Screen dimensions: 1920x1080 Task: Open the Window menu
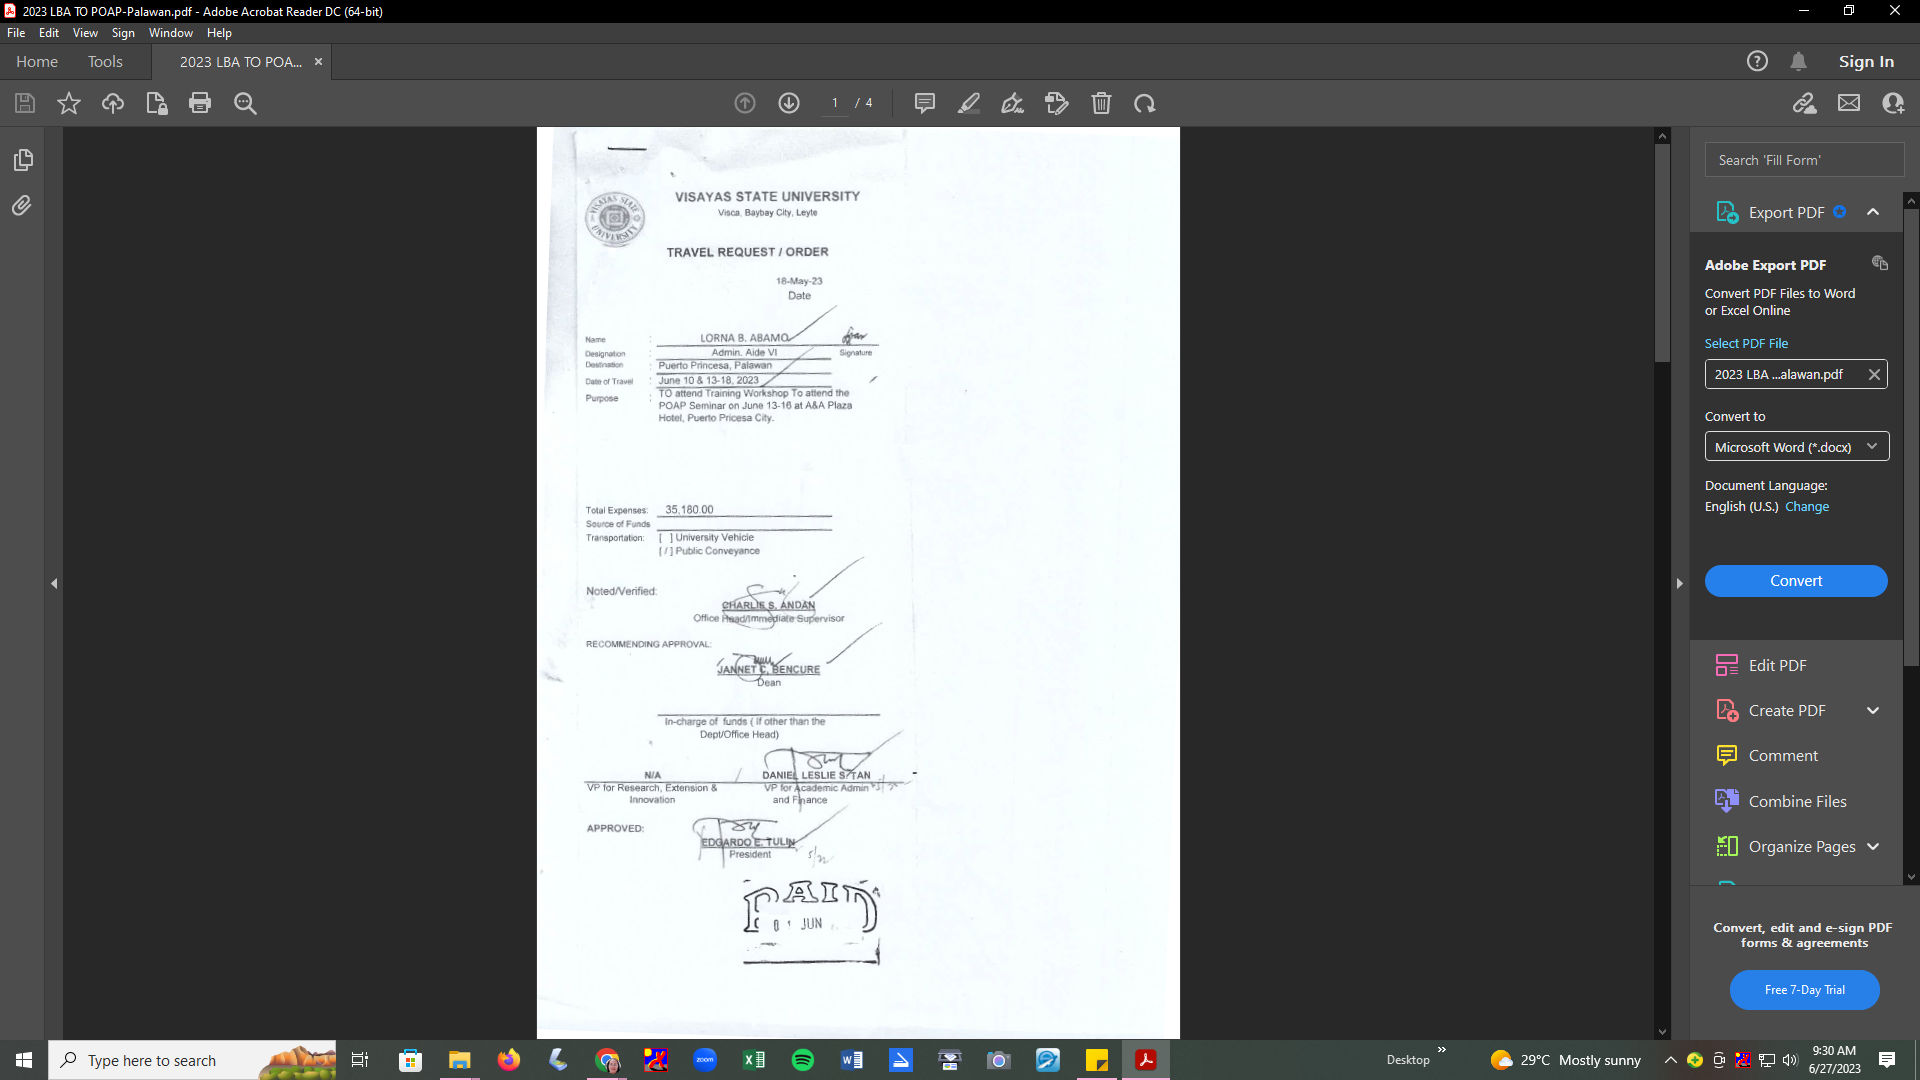(x=170, y=33)
